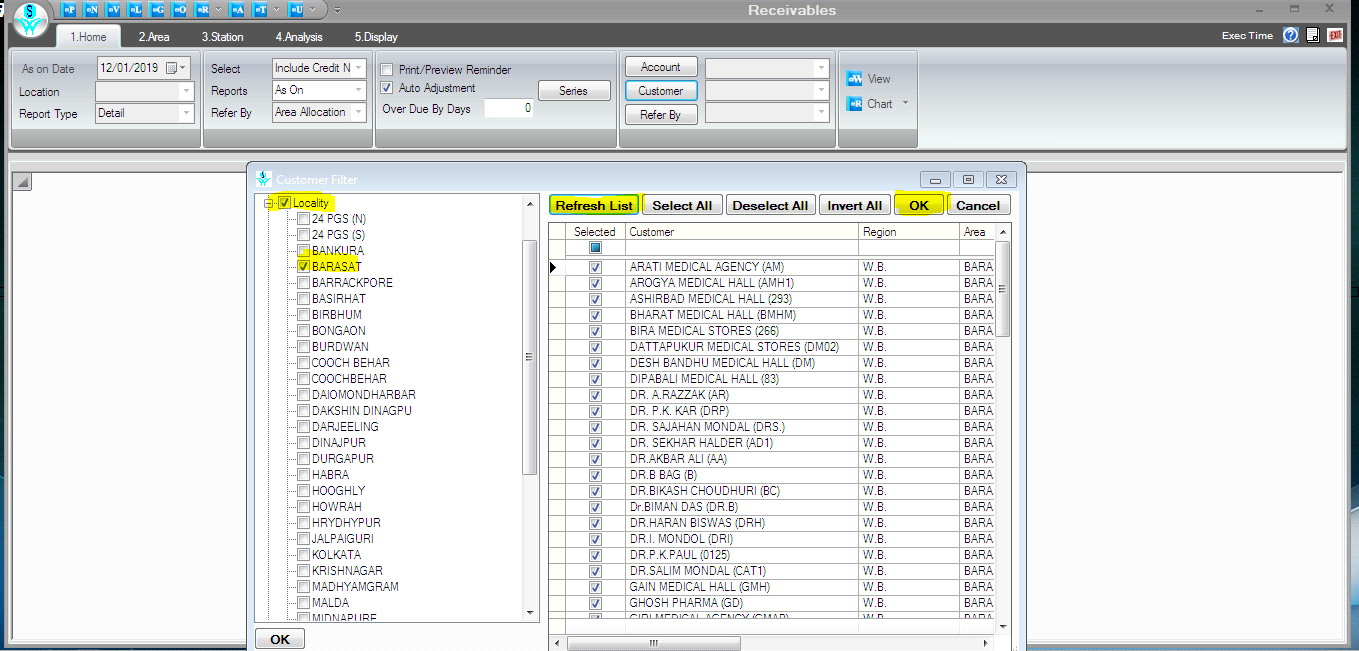
Task: Click the Over Due By Days field
Action: [508, 109]
